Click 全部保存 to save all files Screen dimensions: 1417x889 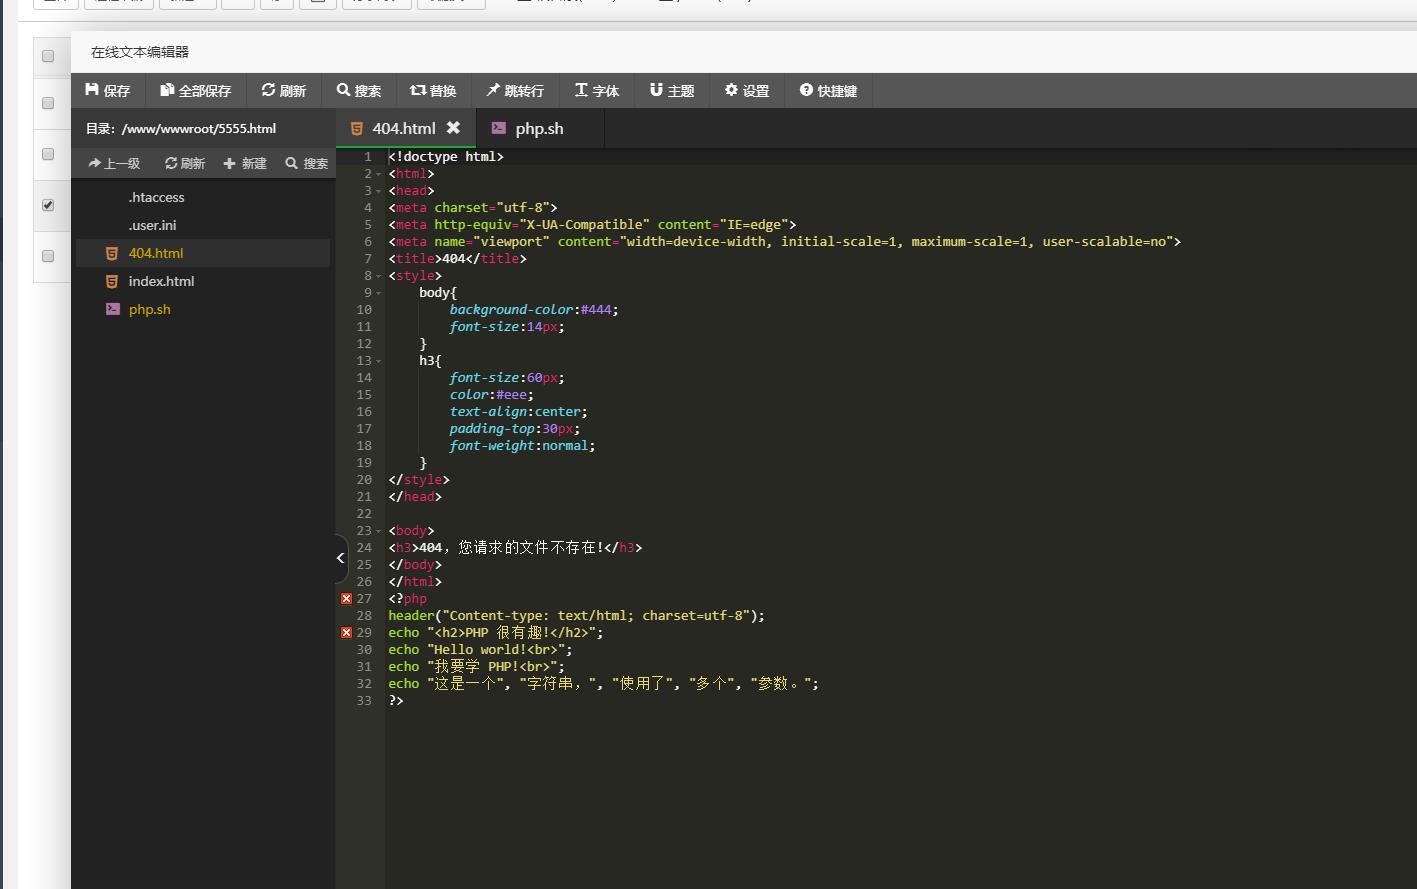click(195, 91)
